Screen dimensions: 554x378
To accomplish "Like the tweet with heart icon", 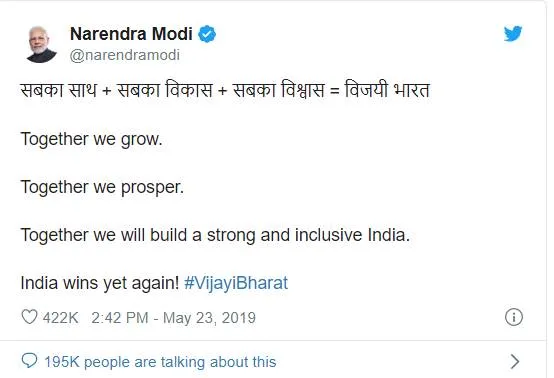I will point(29,317).
